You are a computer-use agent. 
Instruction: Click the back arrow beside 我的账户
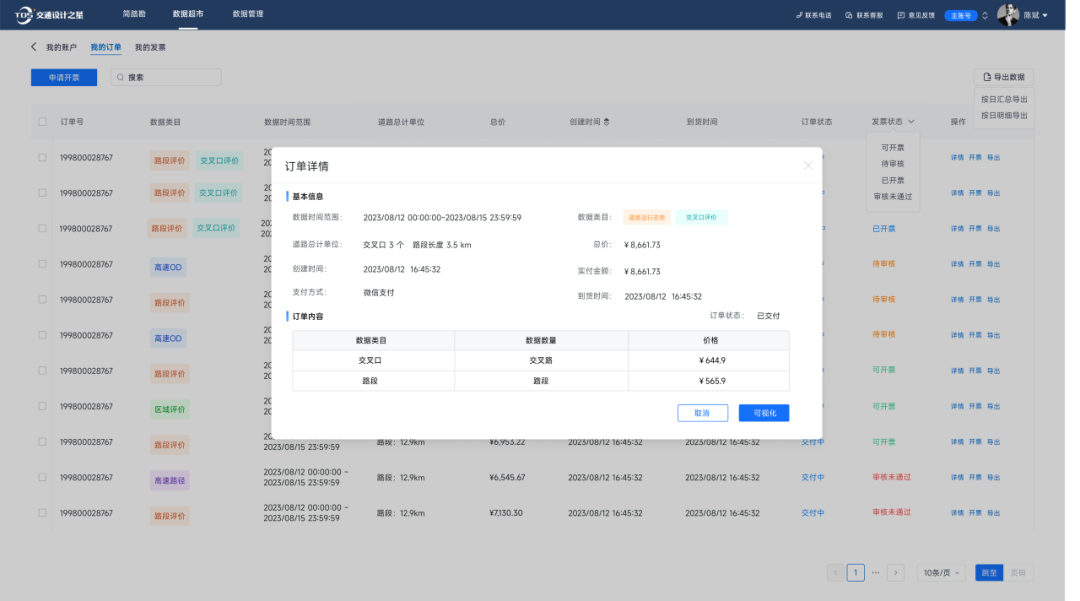(x=34, y=47)
